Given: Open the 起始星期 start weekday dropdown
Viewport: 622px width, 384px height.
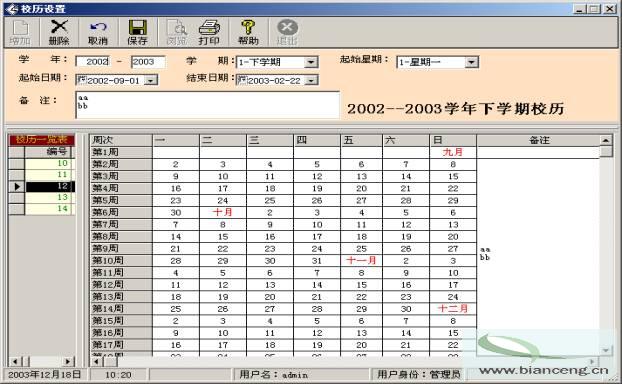Looking at the screenshot, I should coord(471,62).
